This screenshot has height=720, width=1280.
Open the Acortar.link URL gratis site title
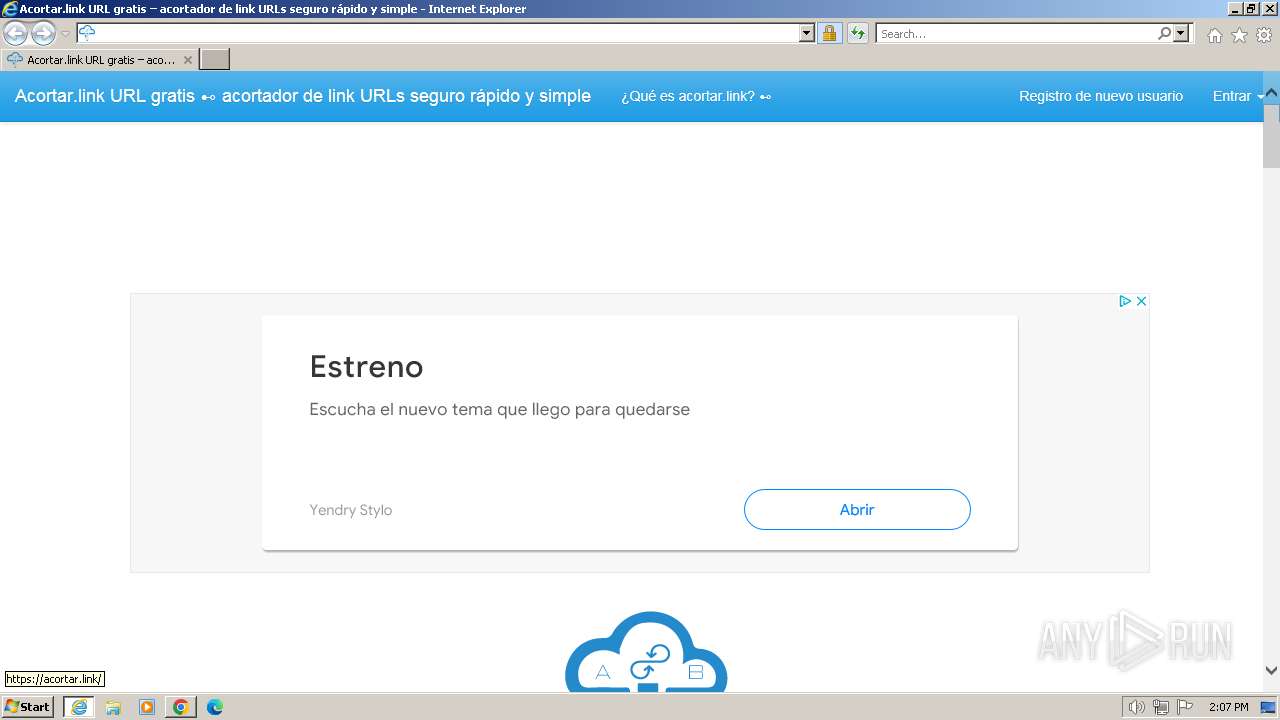302,96
